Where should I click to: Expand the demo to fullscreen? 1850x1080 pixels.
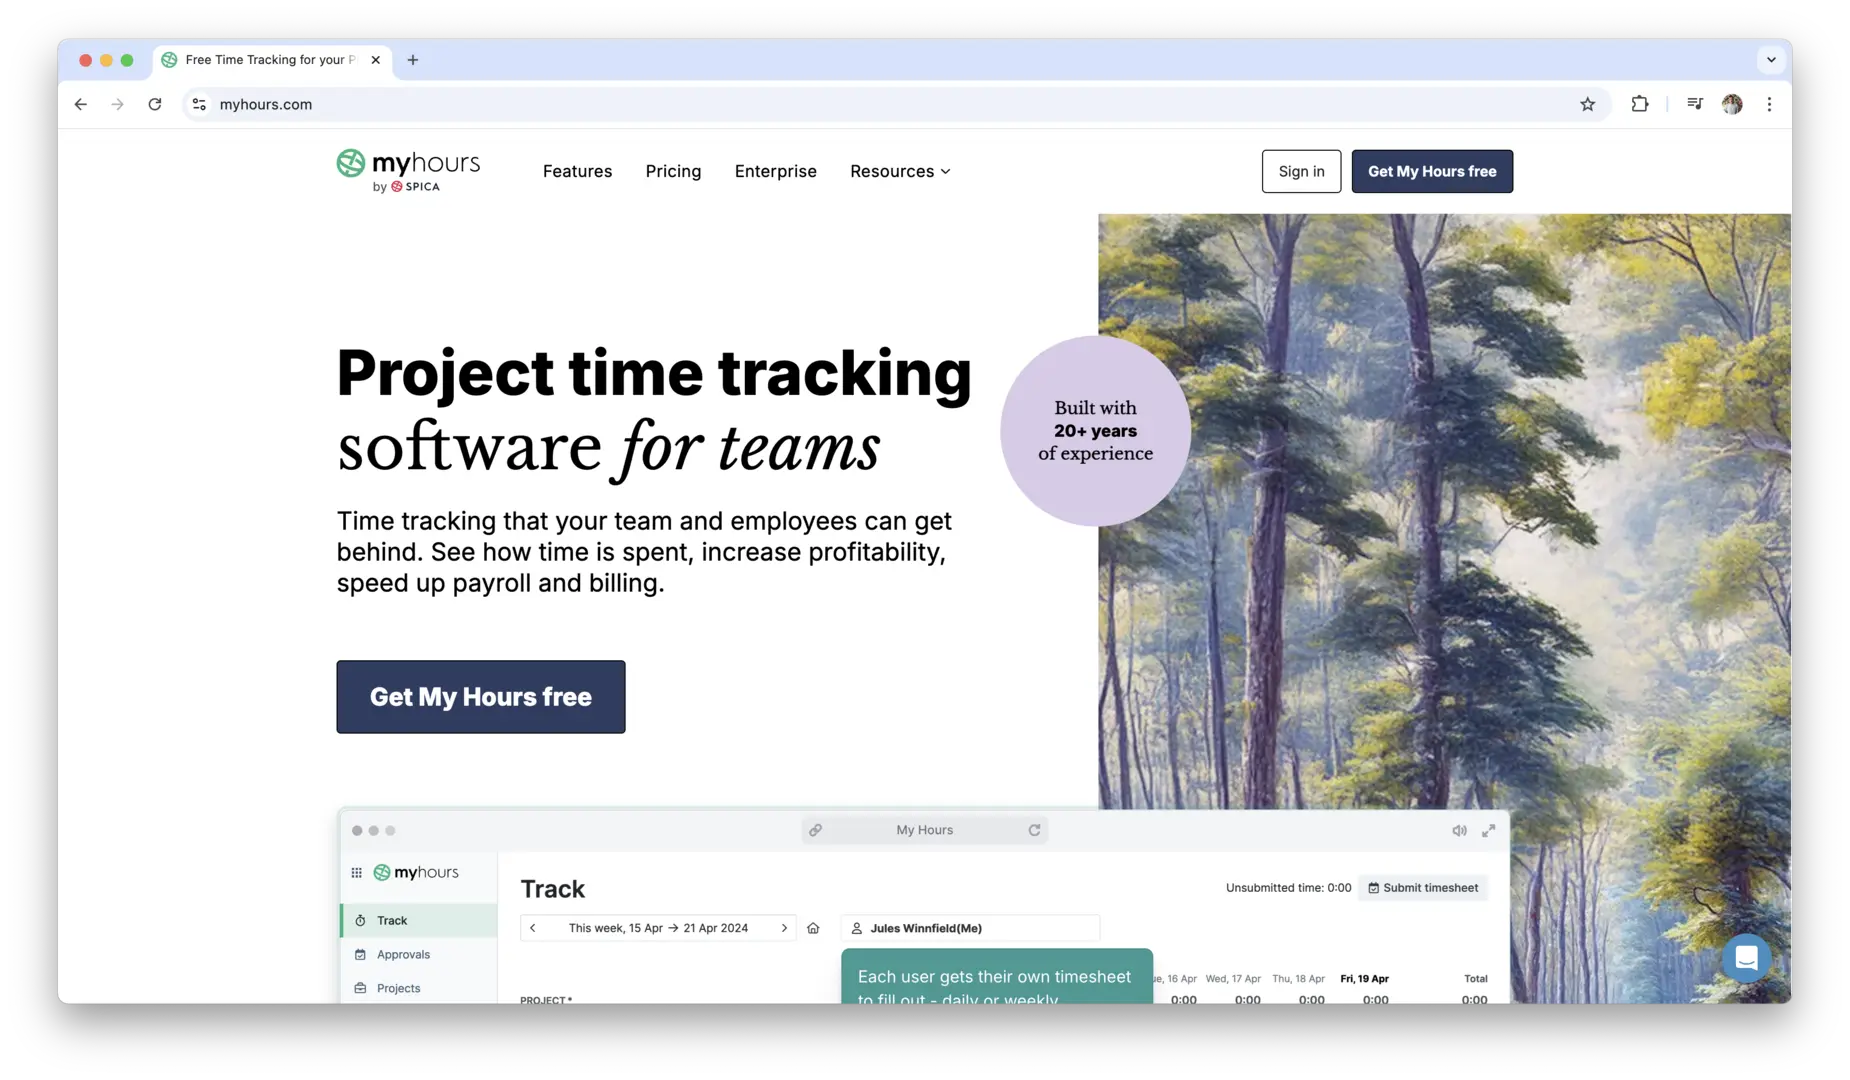pyautogui.click(x=1489, y=830)
